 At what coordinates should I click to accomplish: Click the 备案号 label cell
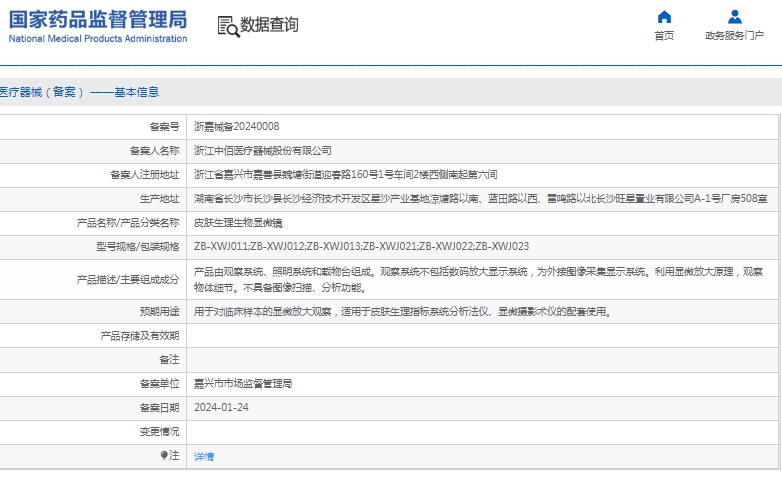pos(165,127)
